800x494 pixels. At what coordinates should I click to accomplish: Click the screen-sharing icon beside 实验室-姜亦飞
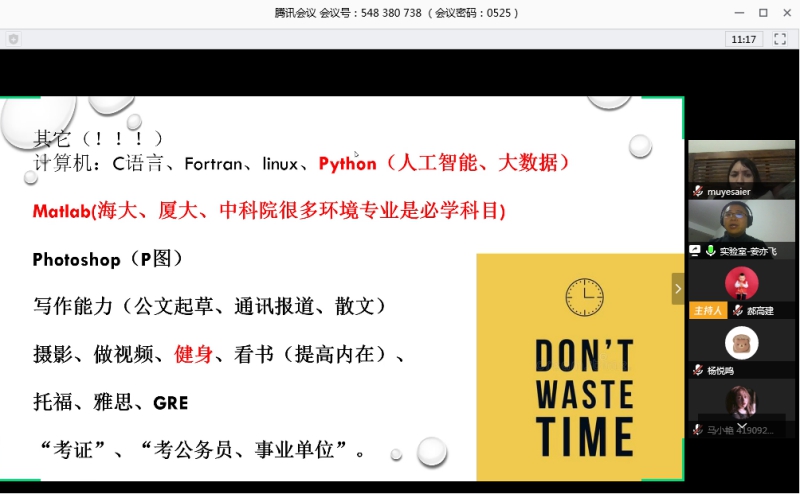pyautogui.click(x=695, y=250)
